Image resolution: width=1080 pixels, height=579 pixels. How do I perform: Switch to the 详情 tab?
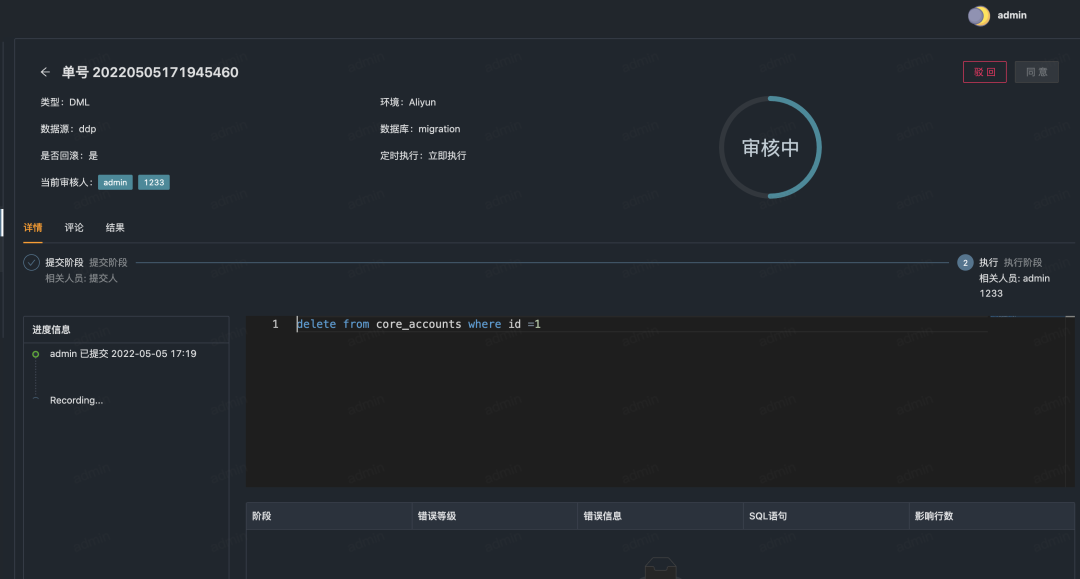33,228
